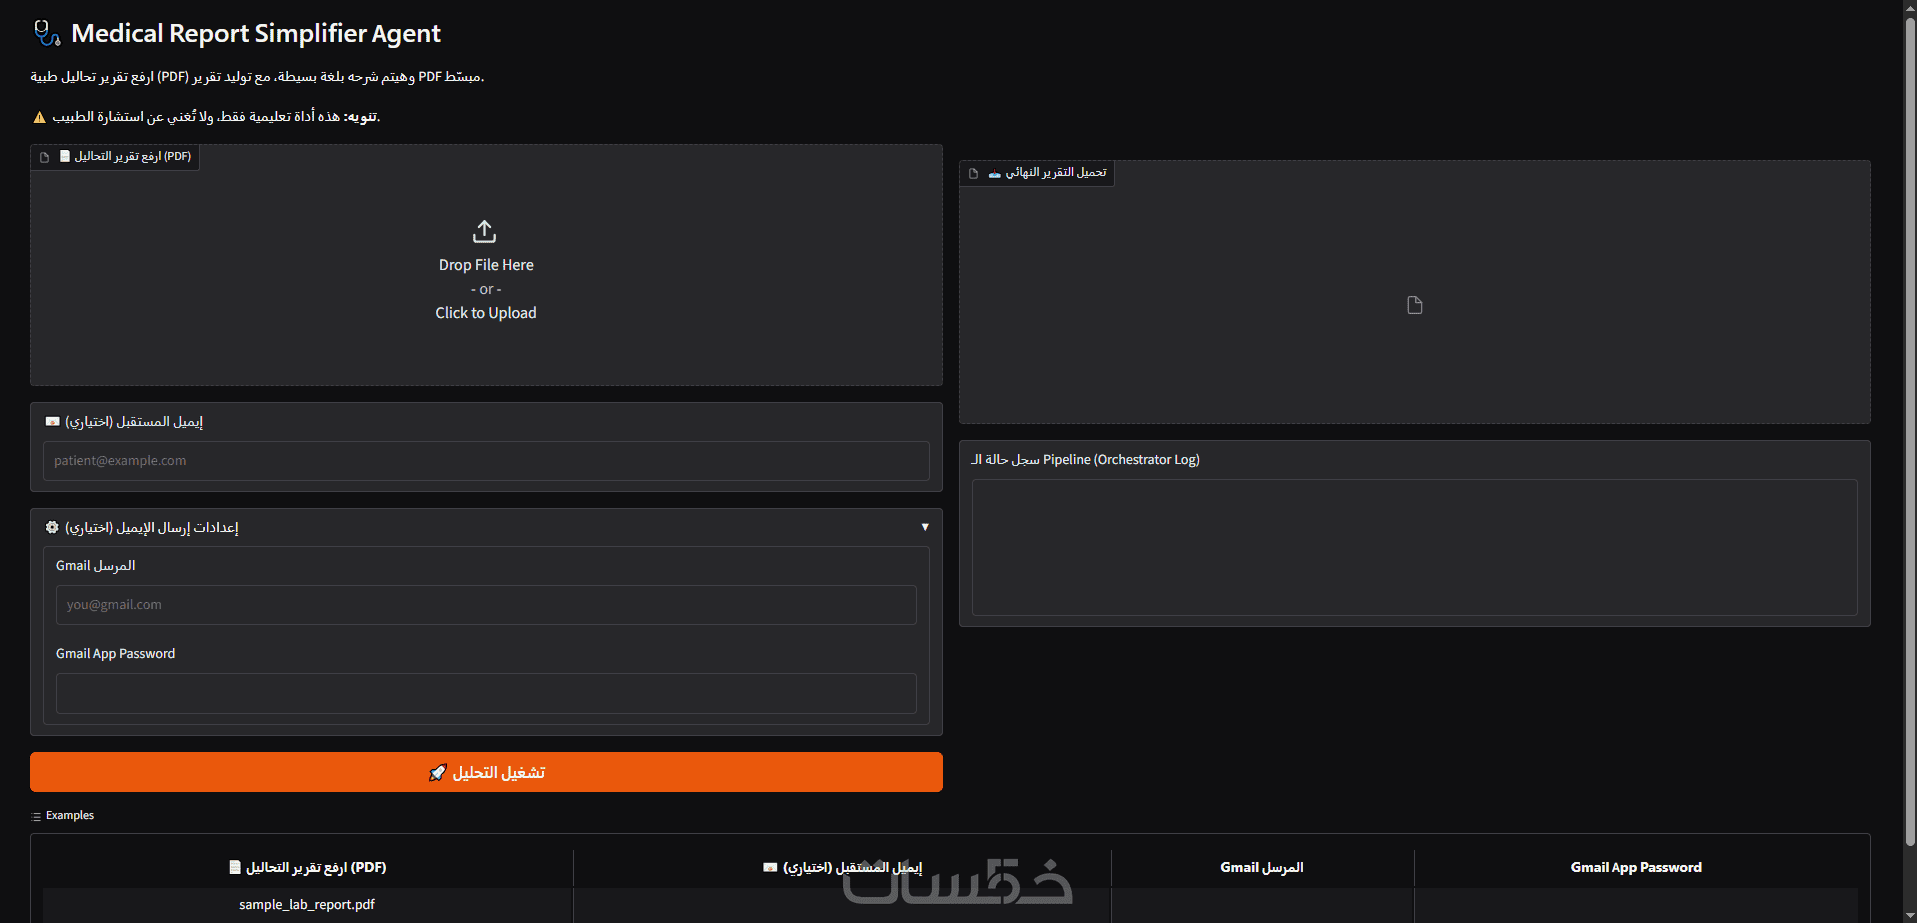
Task: Click the Gmail App Password column header
Action: [x=1636, y=868]
